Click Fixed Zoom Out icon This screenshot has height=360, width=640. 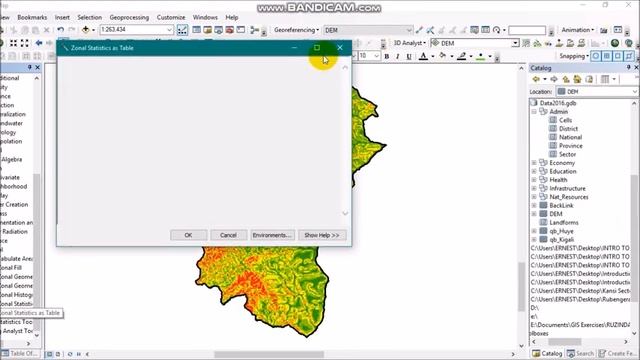pyautogui.click(x=24, y=43)
